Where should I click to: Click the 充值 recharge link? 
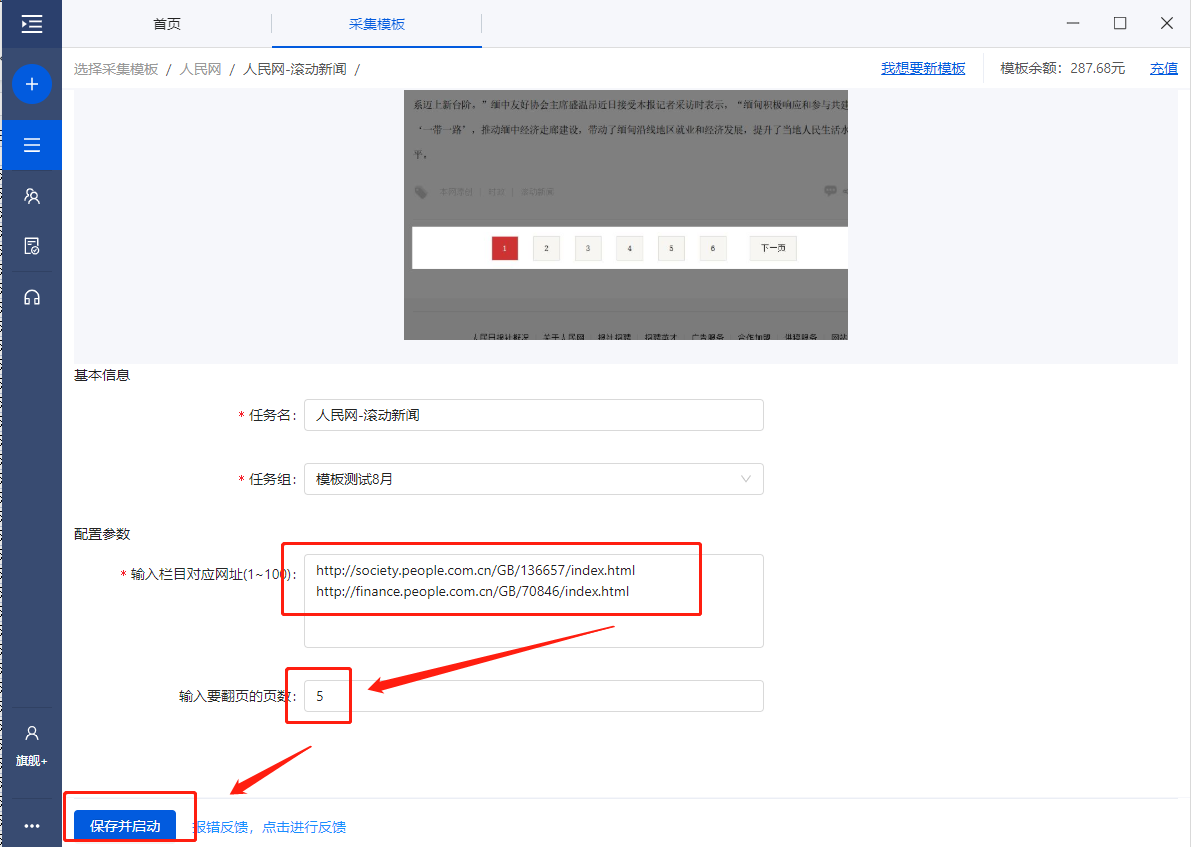(x=1164, y=68)
